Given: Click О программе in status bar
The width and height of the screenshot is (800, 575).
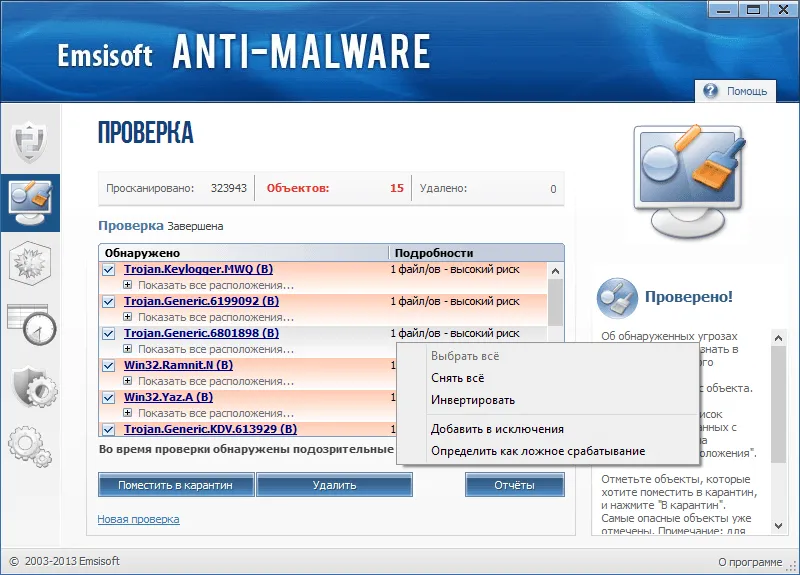Looking at the screenshot, I should coord(750,562).
